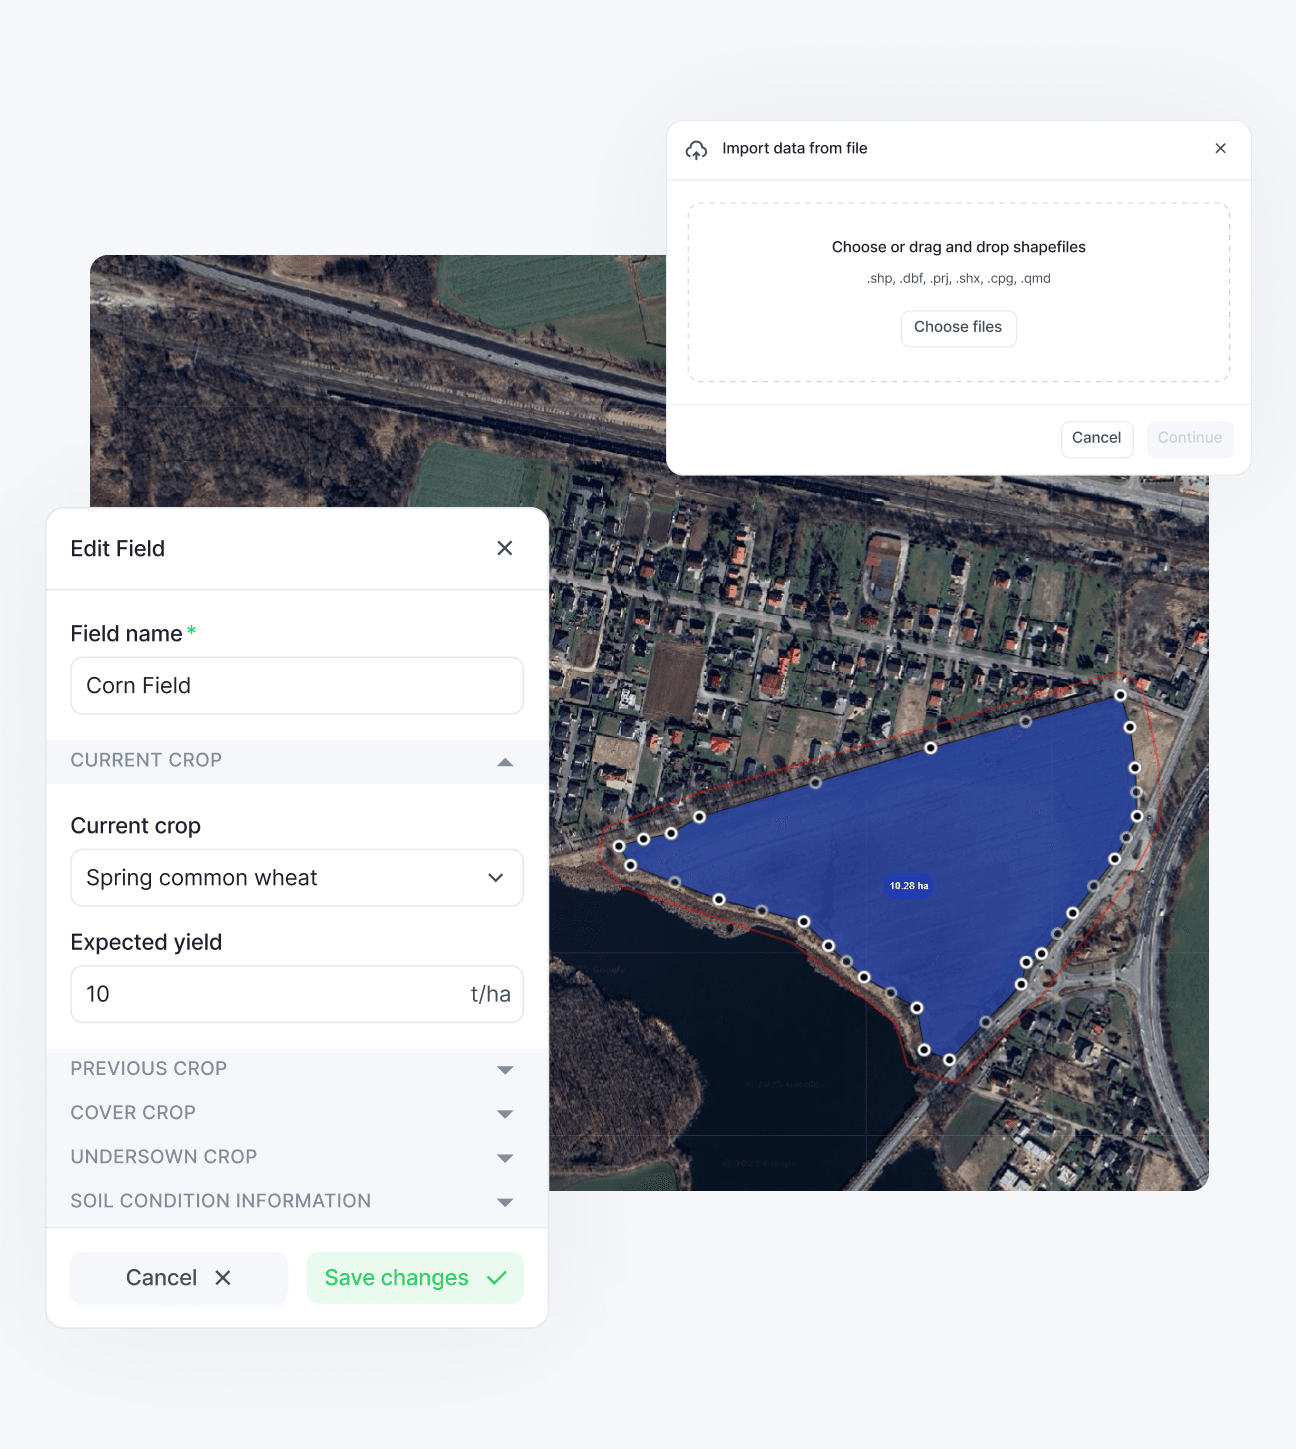This screenshot has height=1449, width=1296.
Task: Close the Import data from file dialog
Action: [1220, 148]
